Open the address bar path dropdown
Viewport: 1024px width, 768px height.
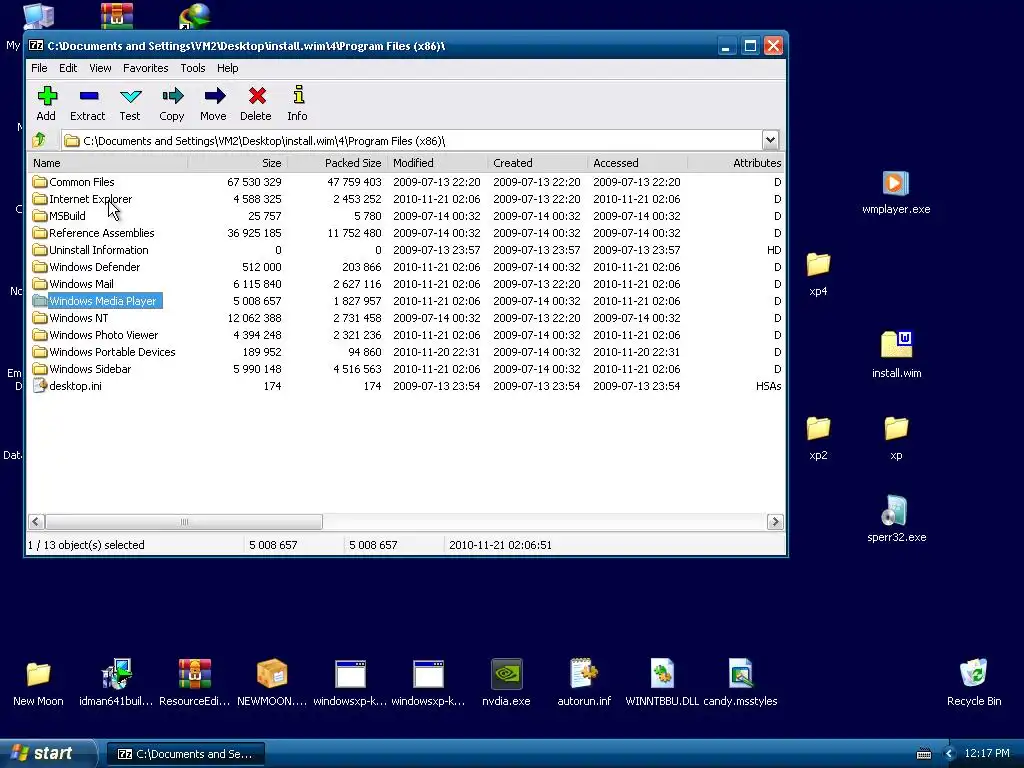click(770, 140)
